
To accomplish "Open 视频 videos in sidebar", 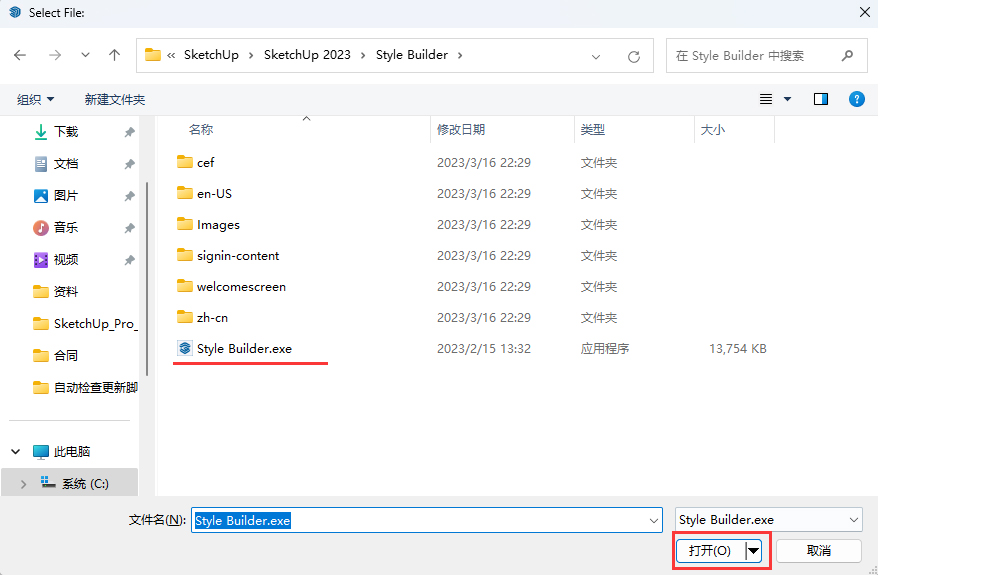I will [x=66, y=259].
